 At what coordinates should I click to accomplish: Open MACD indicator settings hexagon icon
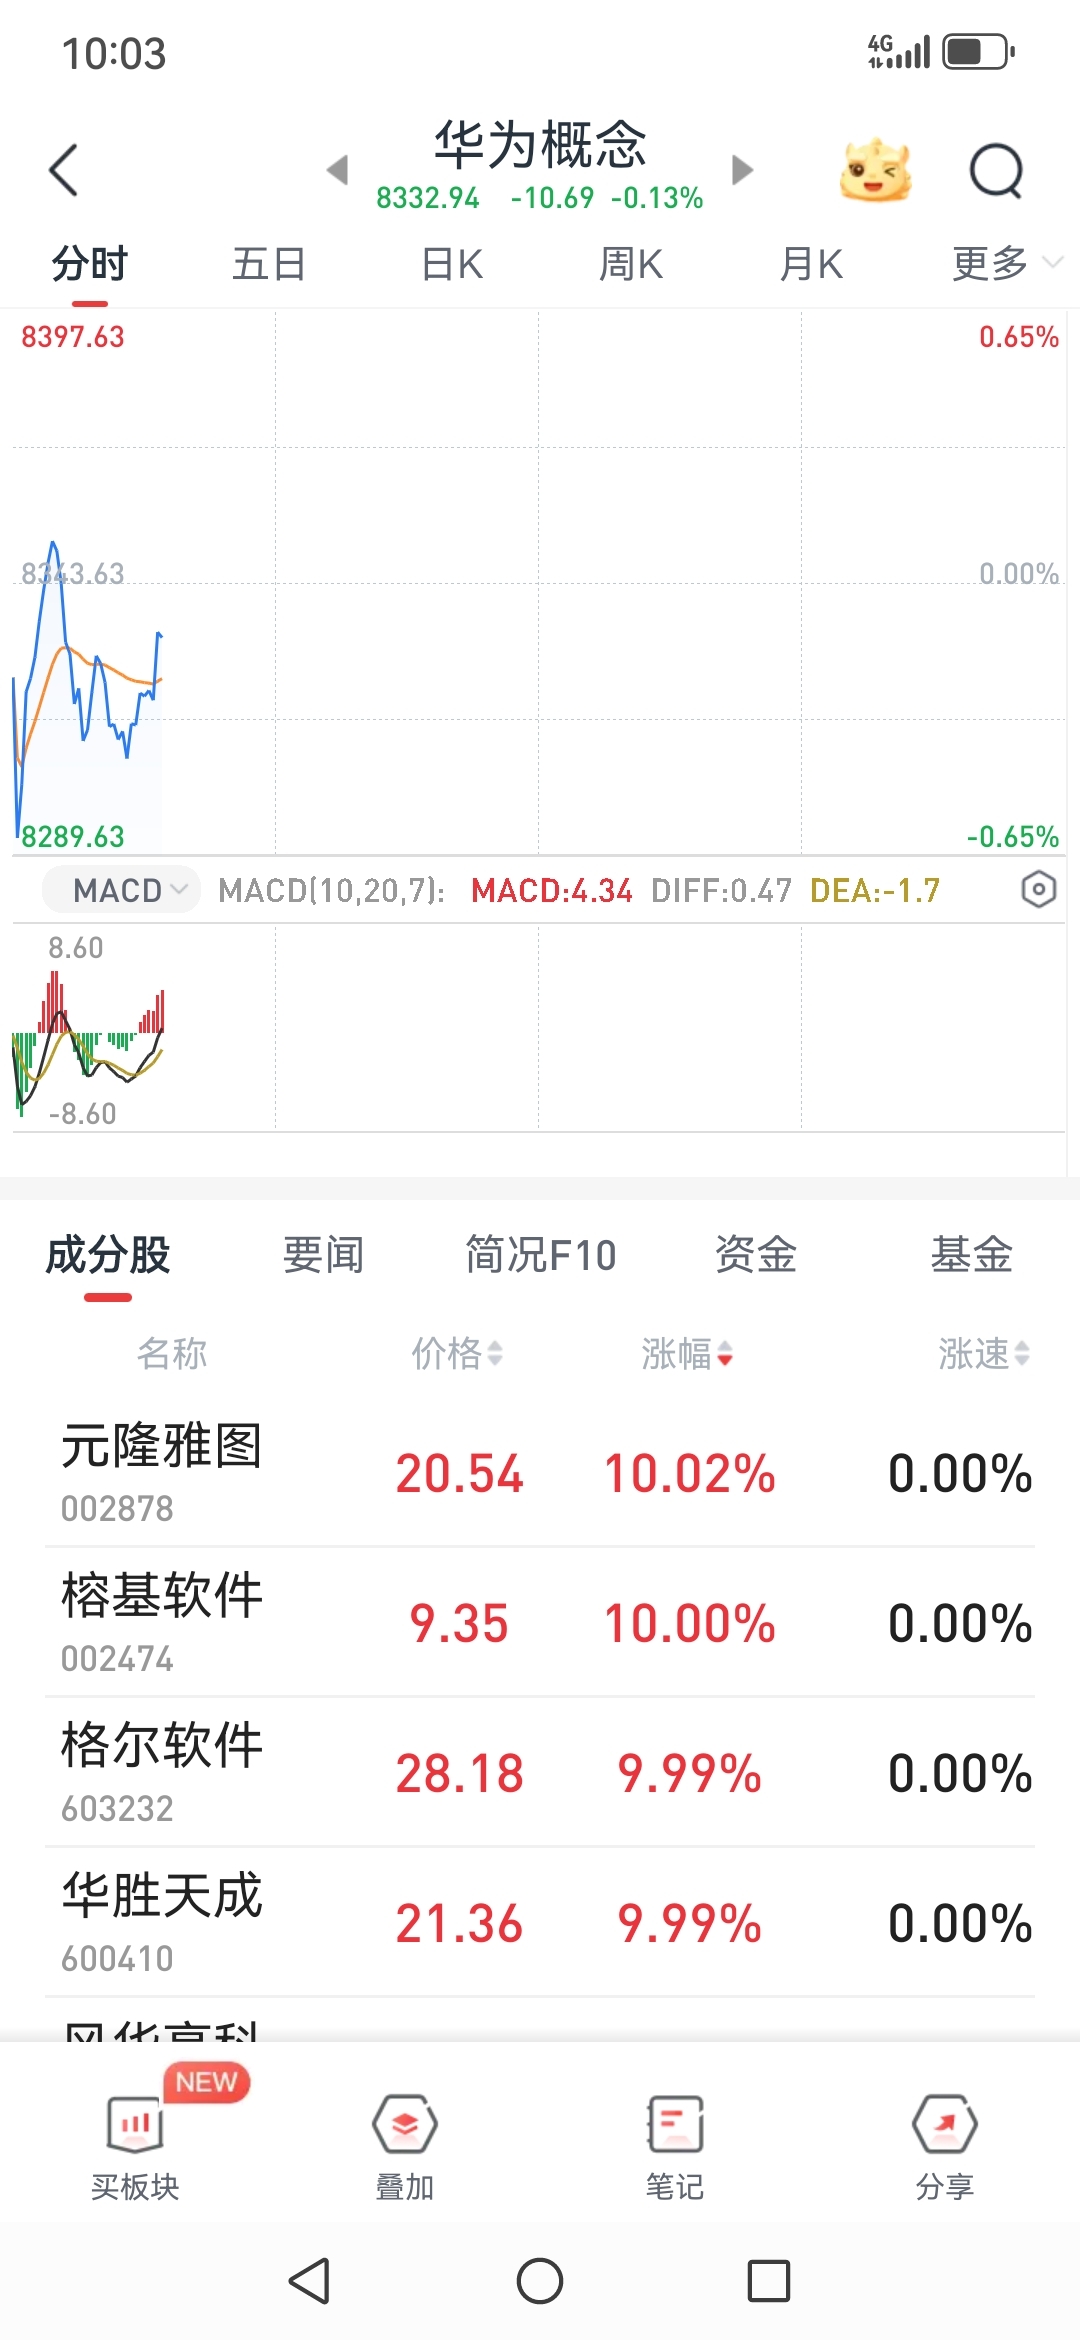point(1039,889)
